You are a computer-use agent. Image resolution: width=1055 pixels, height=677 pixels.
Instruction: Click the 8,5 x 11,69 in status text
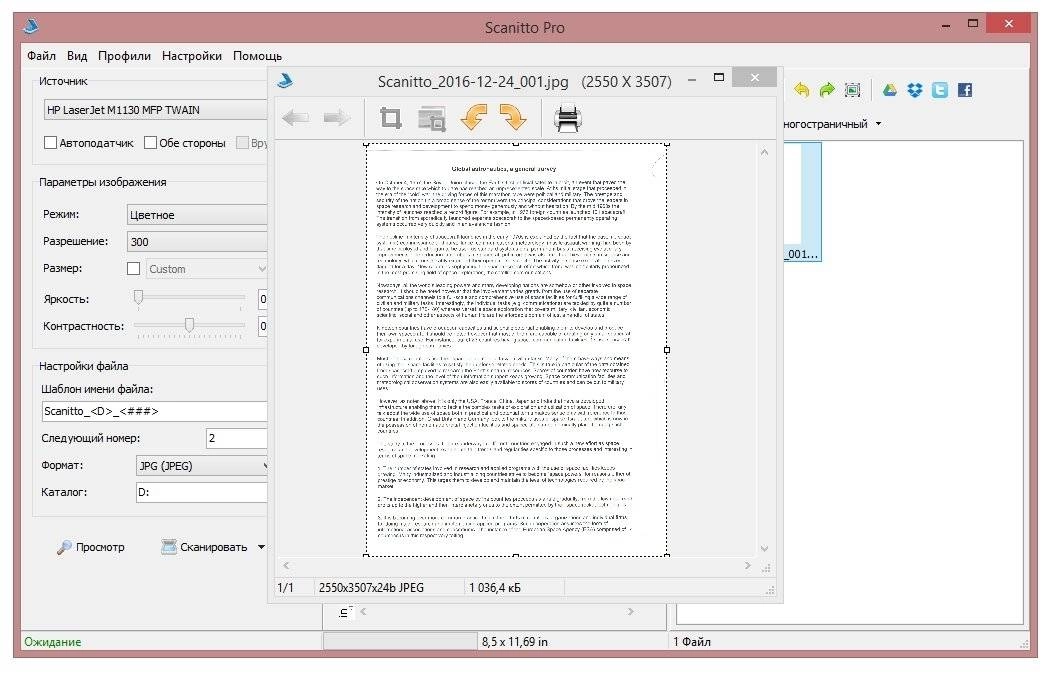click(515, 642)
